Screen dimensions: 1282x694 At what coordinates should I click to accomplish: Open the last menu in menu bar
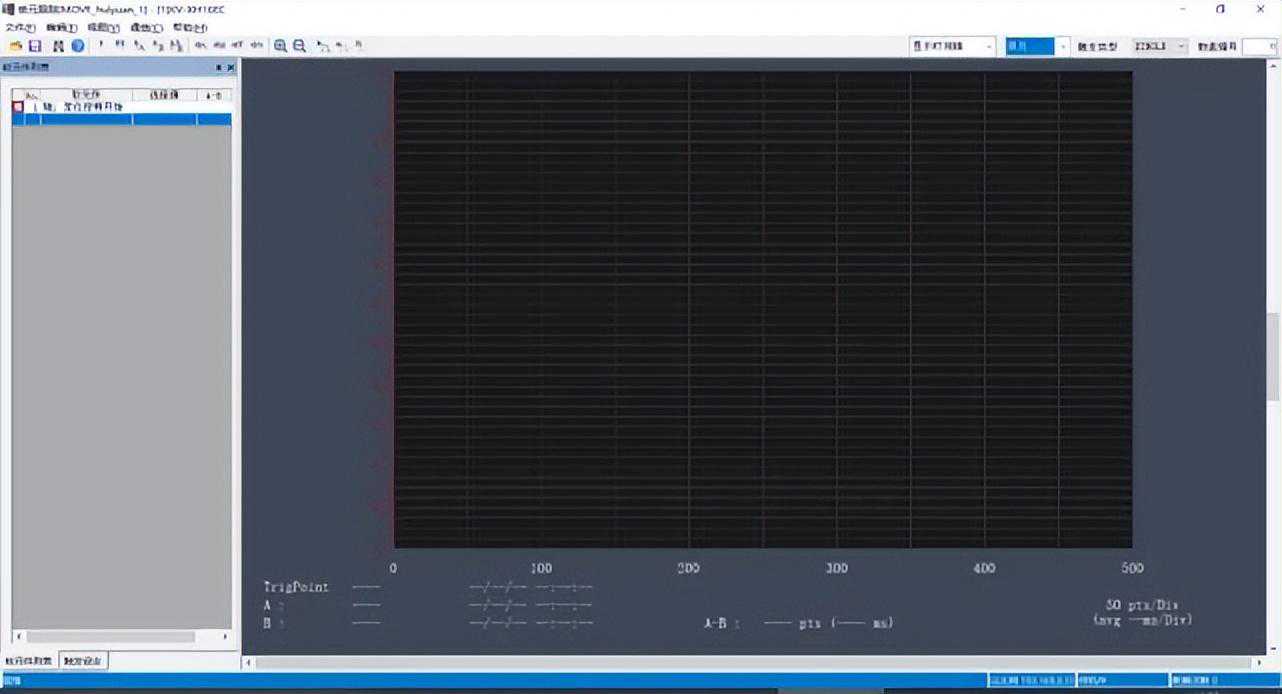(x=190, y=28)
